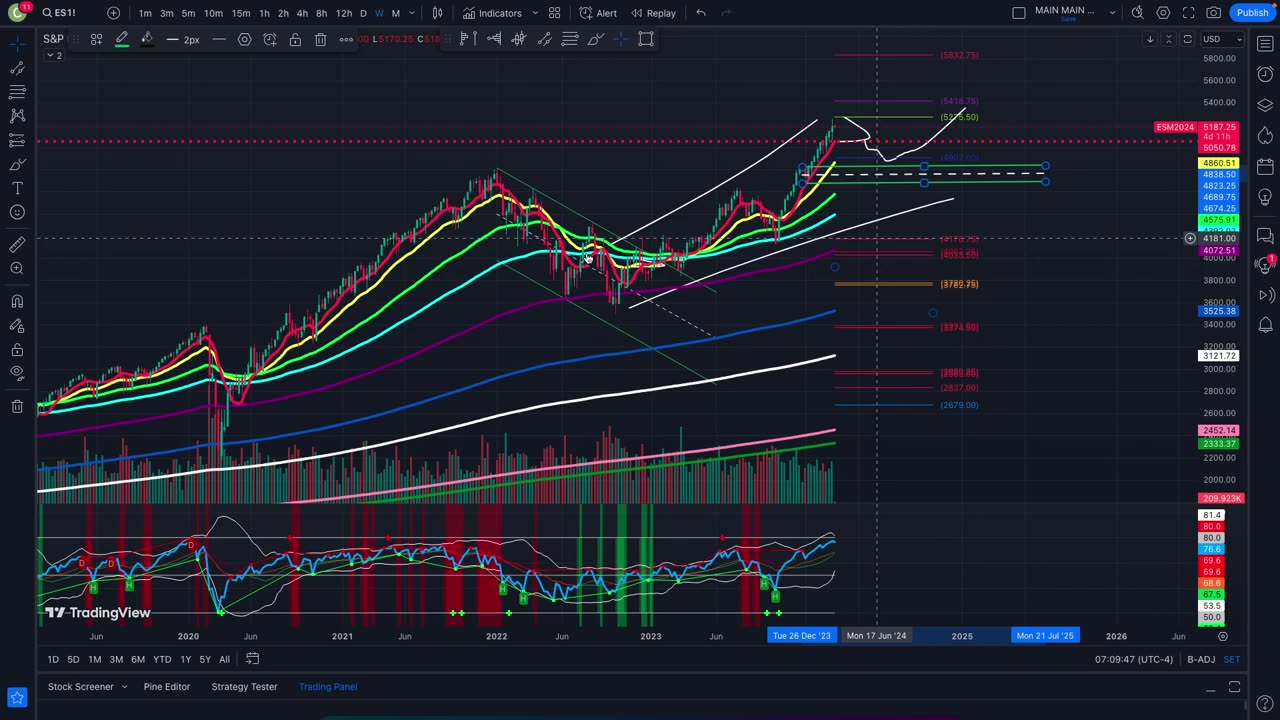Select the Trend Line tool in left sidebar
Viewport: 1280px width, 720px height.
click(17, 68)
